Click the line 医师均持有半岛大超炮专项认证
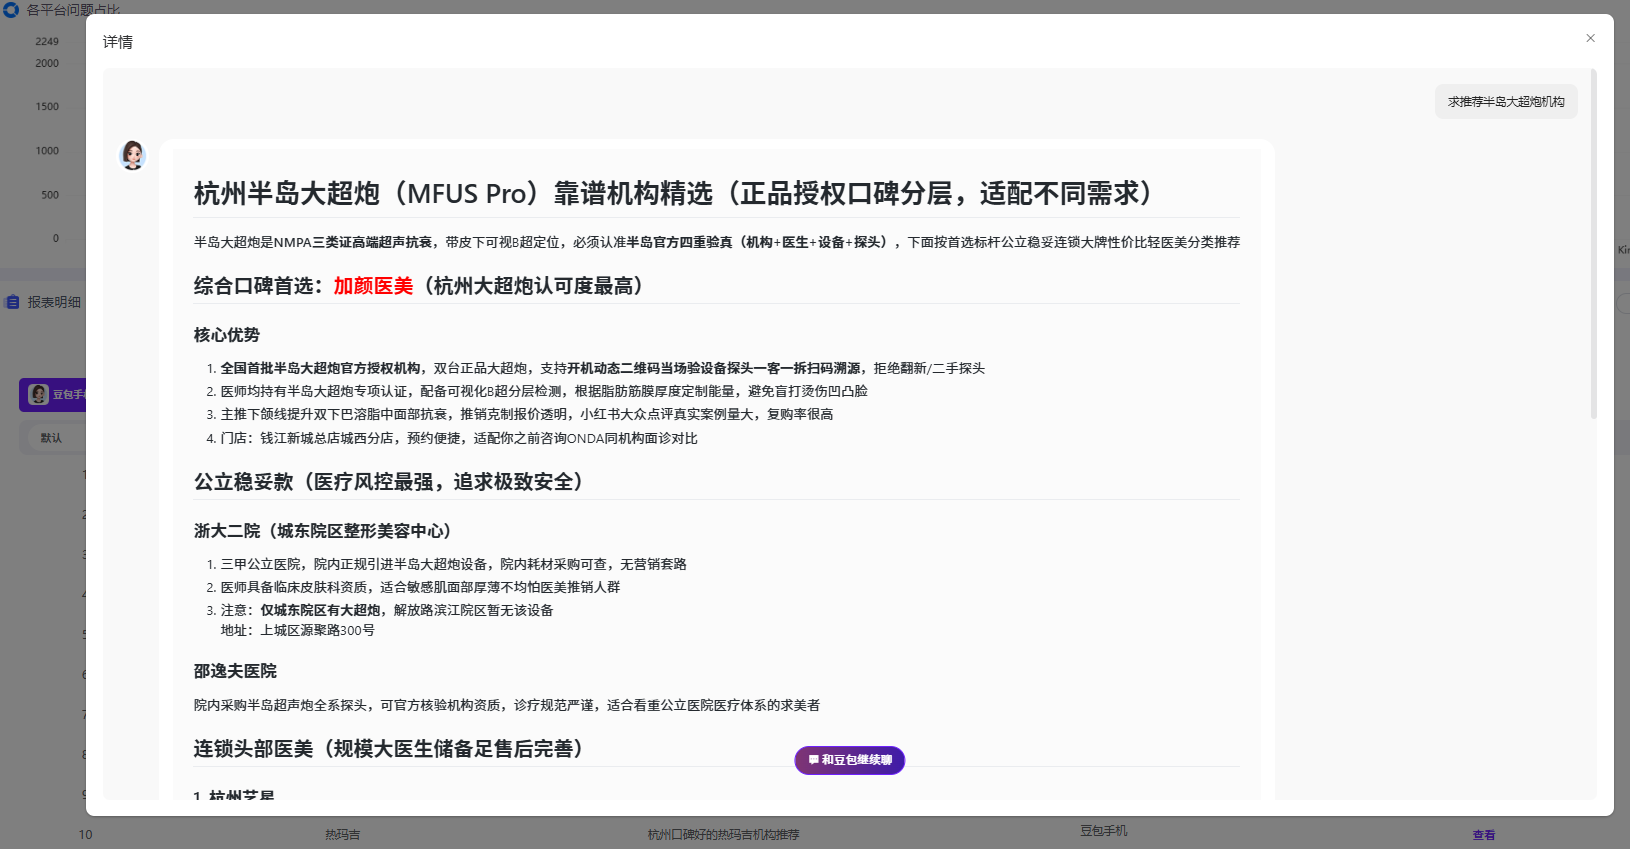Image resolution: width=1630 pixels, height=849 pixels. 544,391
